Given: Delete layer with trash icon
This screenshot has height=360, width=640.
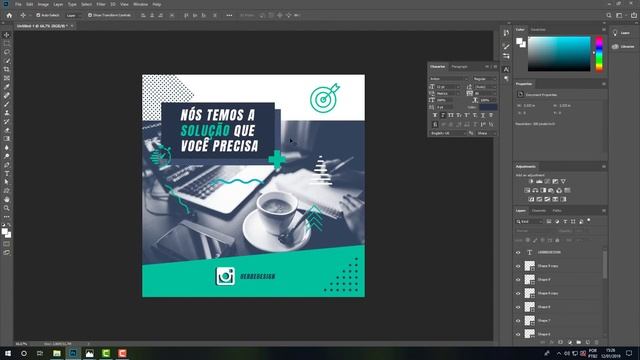Looking at the screenshot, I should [596, 342].
